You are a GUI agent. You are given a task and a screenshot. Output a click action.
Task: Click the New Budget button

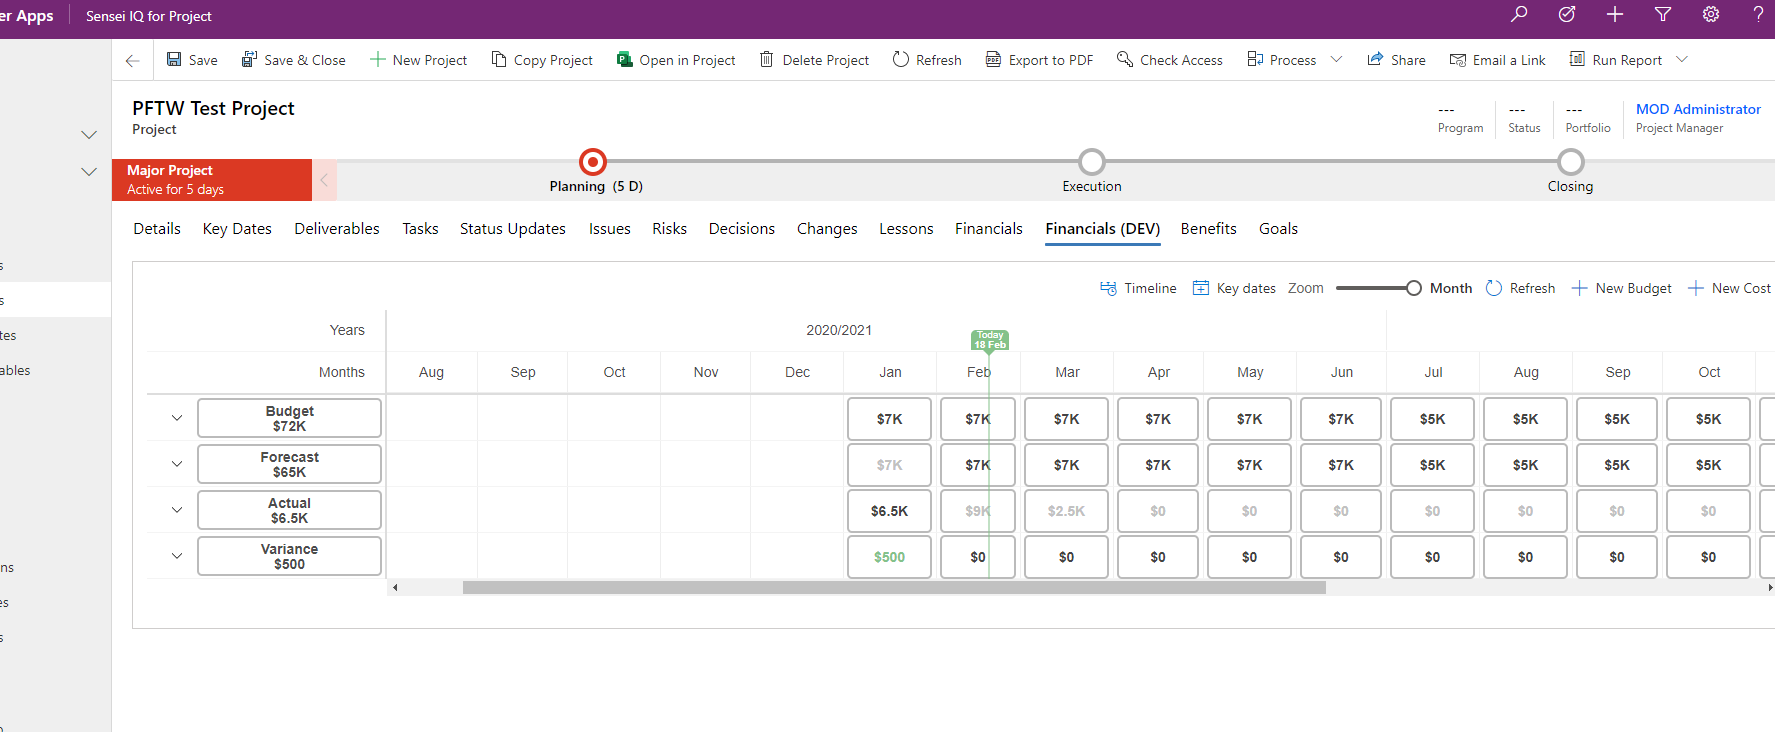point(1621,288)
